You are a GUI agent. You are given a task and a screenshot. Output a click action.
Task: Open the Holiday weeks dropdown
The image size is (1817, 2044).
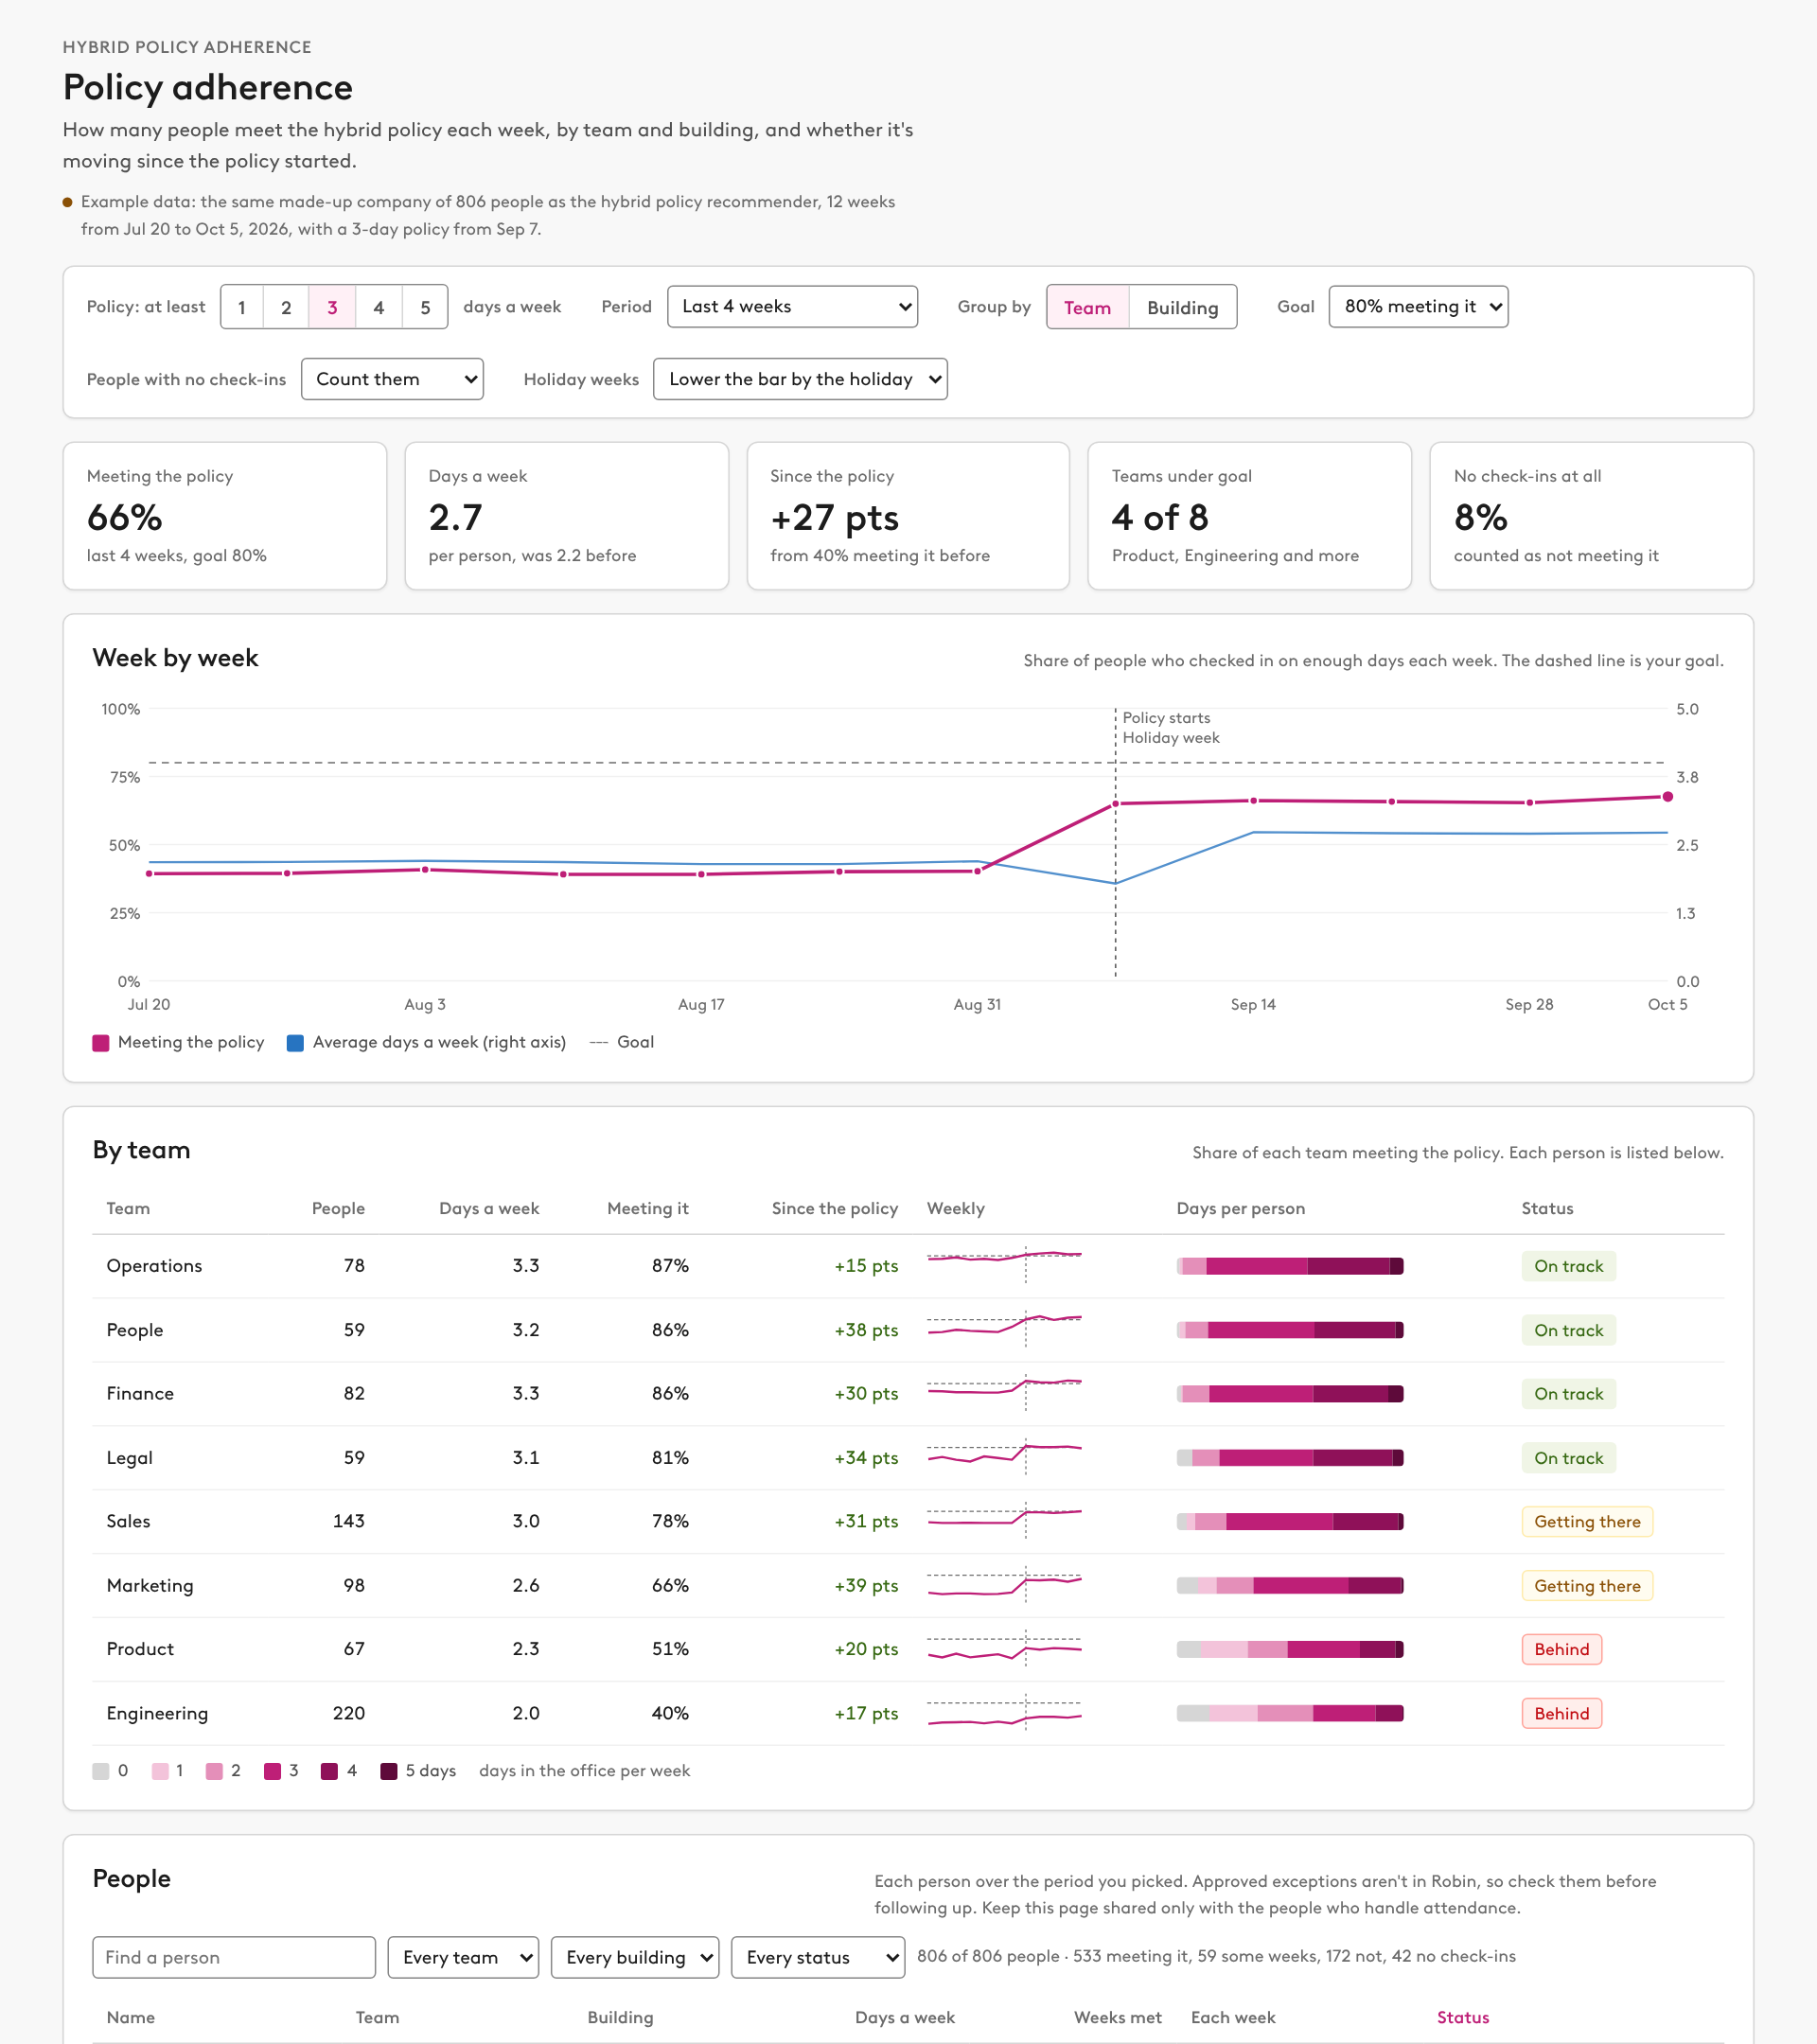pos(800,379)
